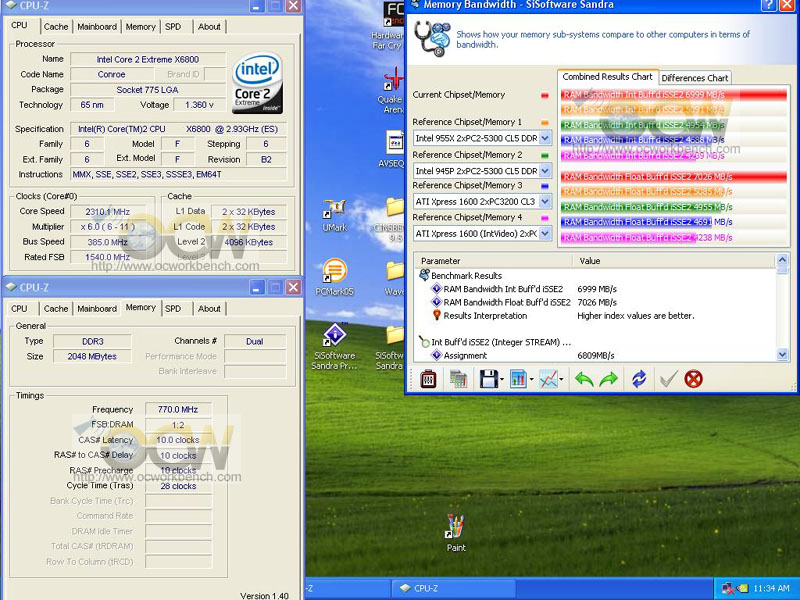Click the Frequency value "770.0 MHz"
The image size is (800, 600).
tap(178, 409)
